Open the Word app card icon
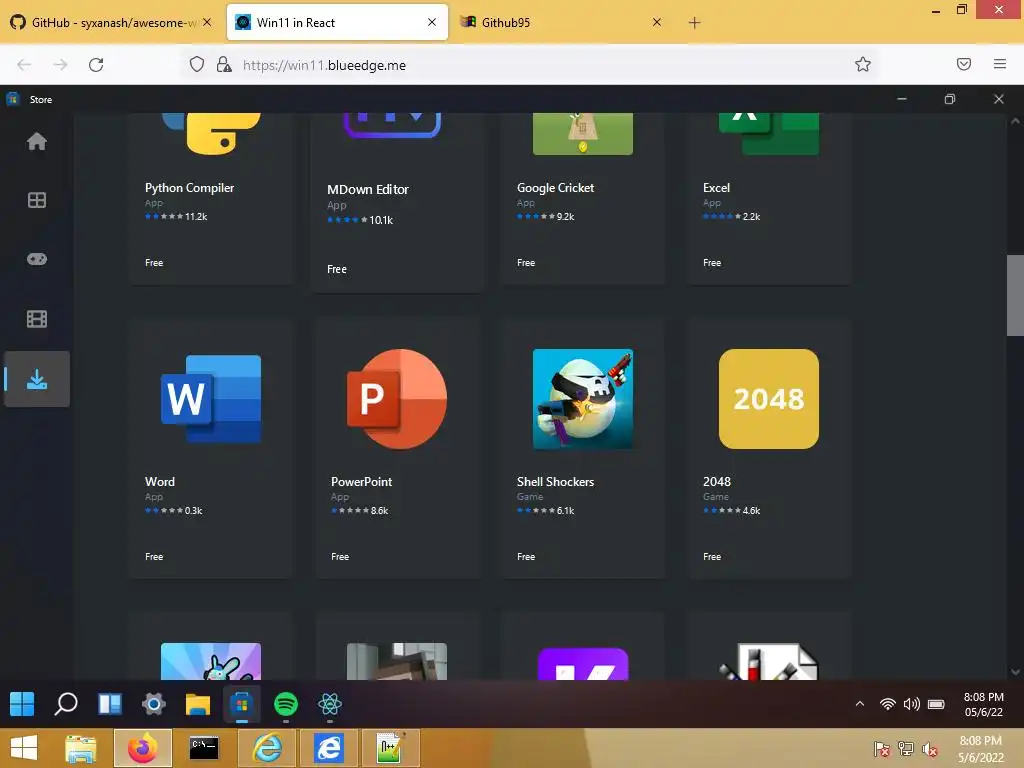1024x768 pixels. (211, 399)
